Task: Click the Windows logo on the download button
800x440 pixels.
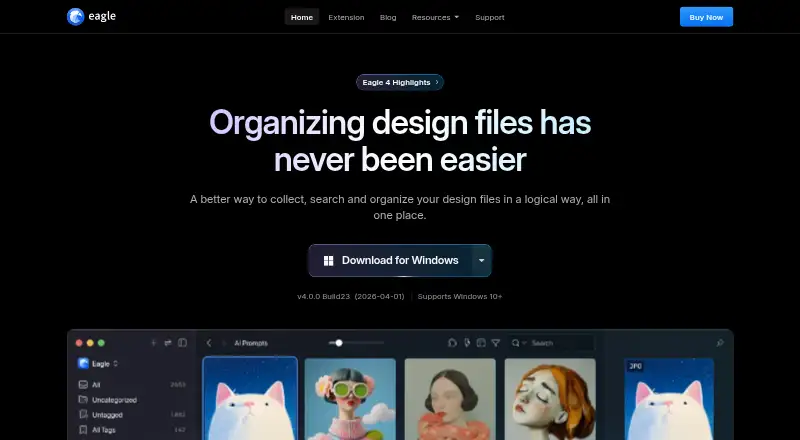Action: [329, 261]
